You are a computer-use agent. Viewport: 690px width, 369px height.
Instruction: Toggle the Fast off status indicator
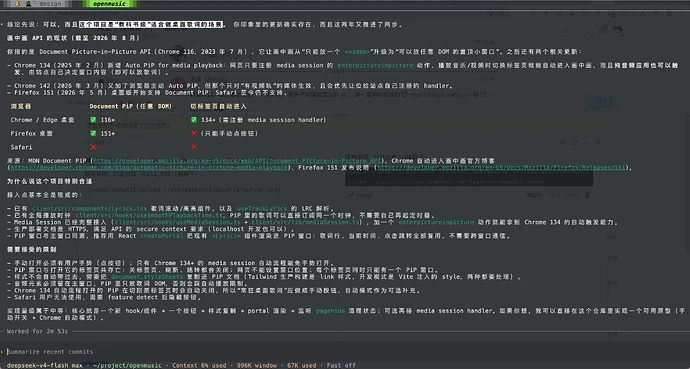tap(341, 365)
